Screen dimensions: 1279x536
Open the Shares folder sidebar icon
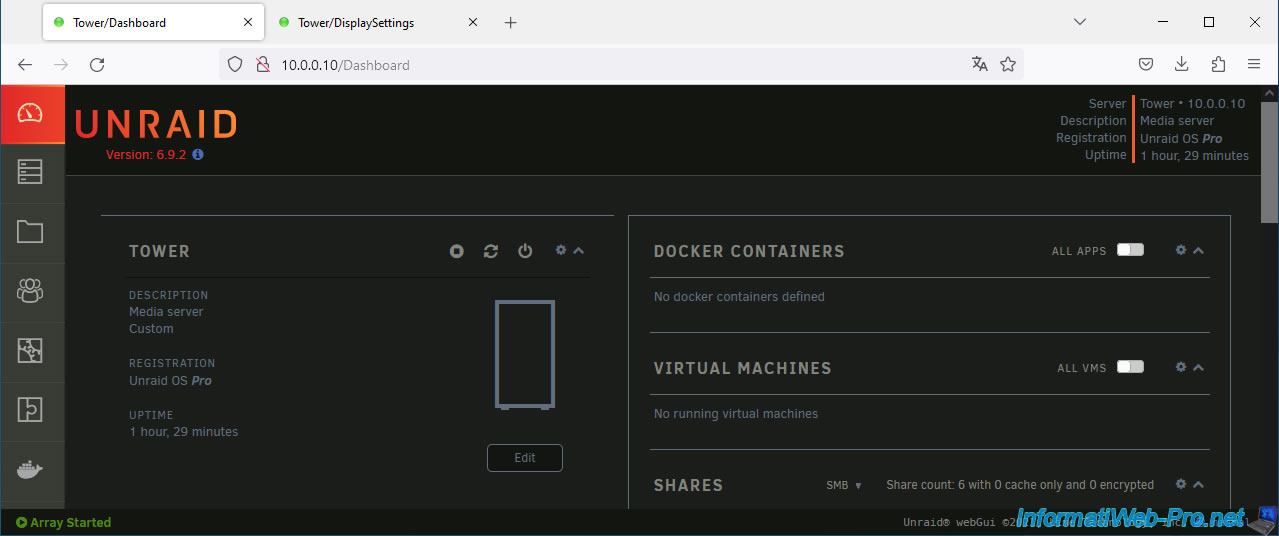click(x=31, y=232)
